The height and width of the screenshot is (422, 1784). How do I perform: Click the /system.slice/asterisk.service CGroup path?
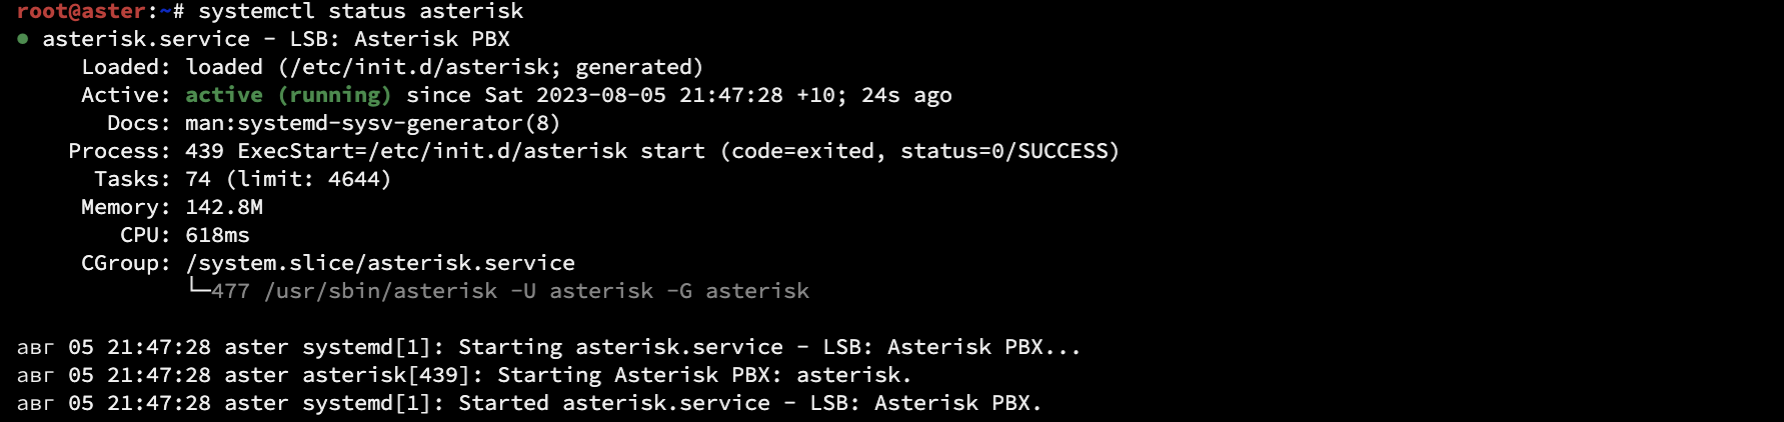coord(380,263)
